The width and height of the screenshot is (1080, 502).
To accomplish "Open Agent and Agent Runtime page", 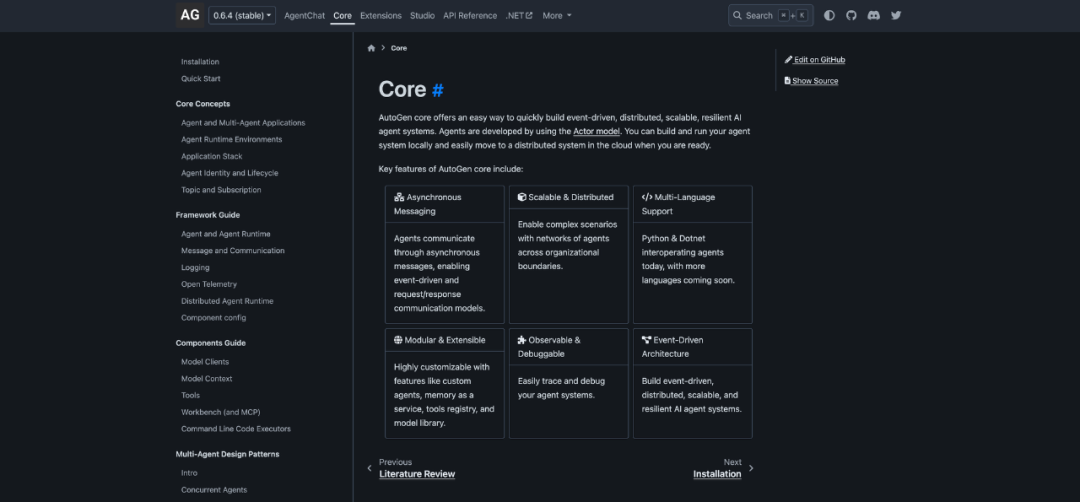I will (226, 234).
